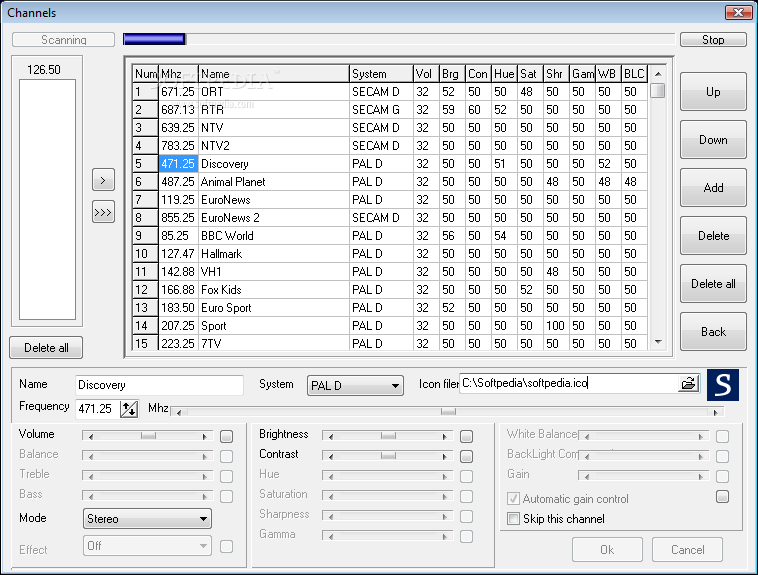Open the System PAL D dropdown
Viewport: 758px width, 575px height.
click(355, 386)
